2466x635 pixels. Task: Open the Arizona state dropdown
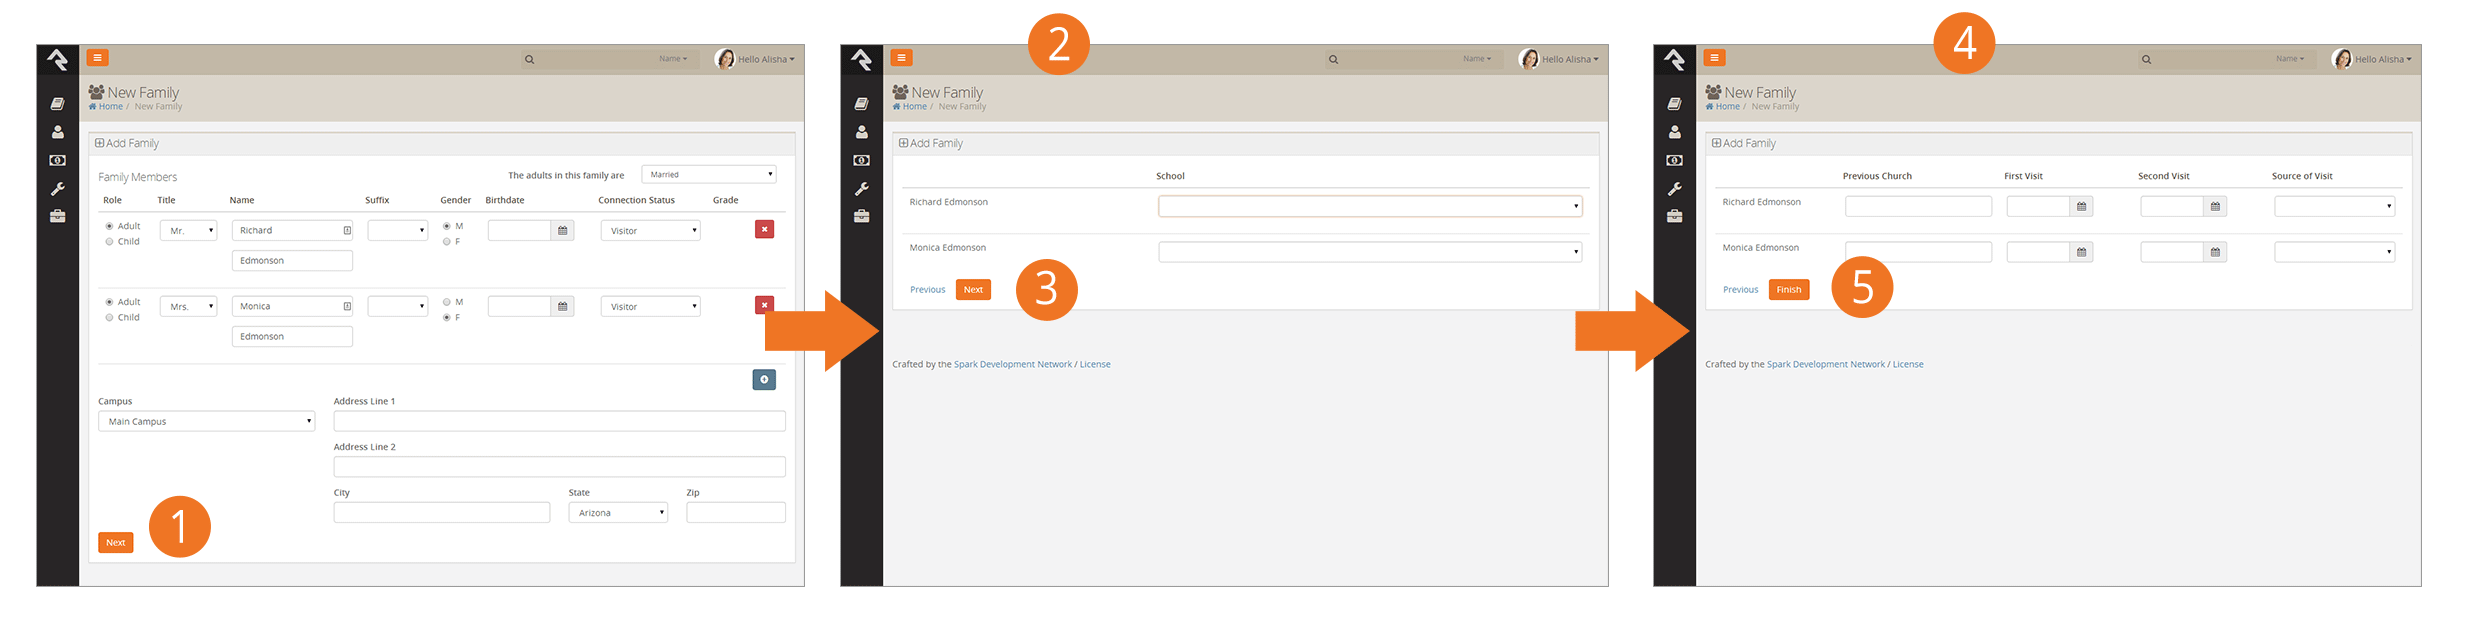click(619, 513)
